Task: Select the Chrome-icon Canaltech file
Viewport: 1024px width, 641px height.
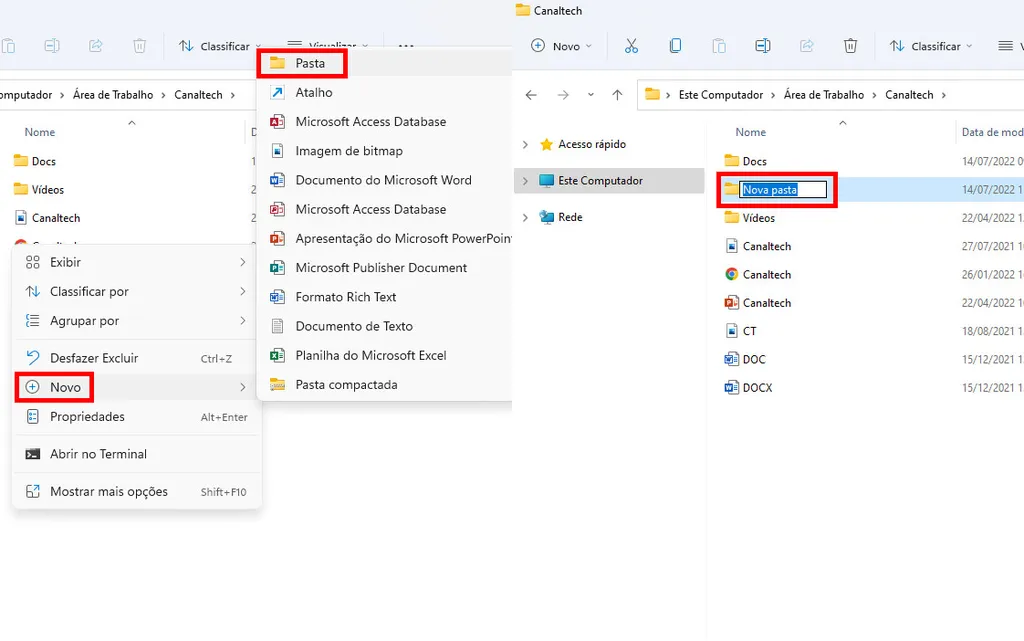Action: (766, 274)
